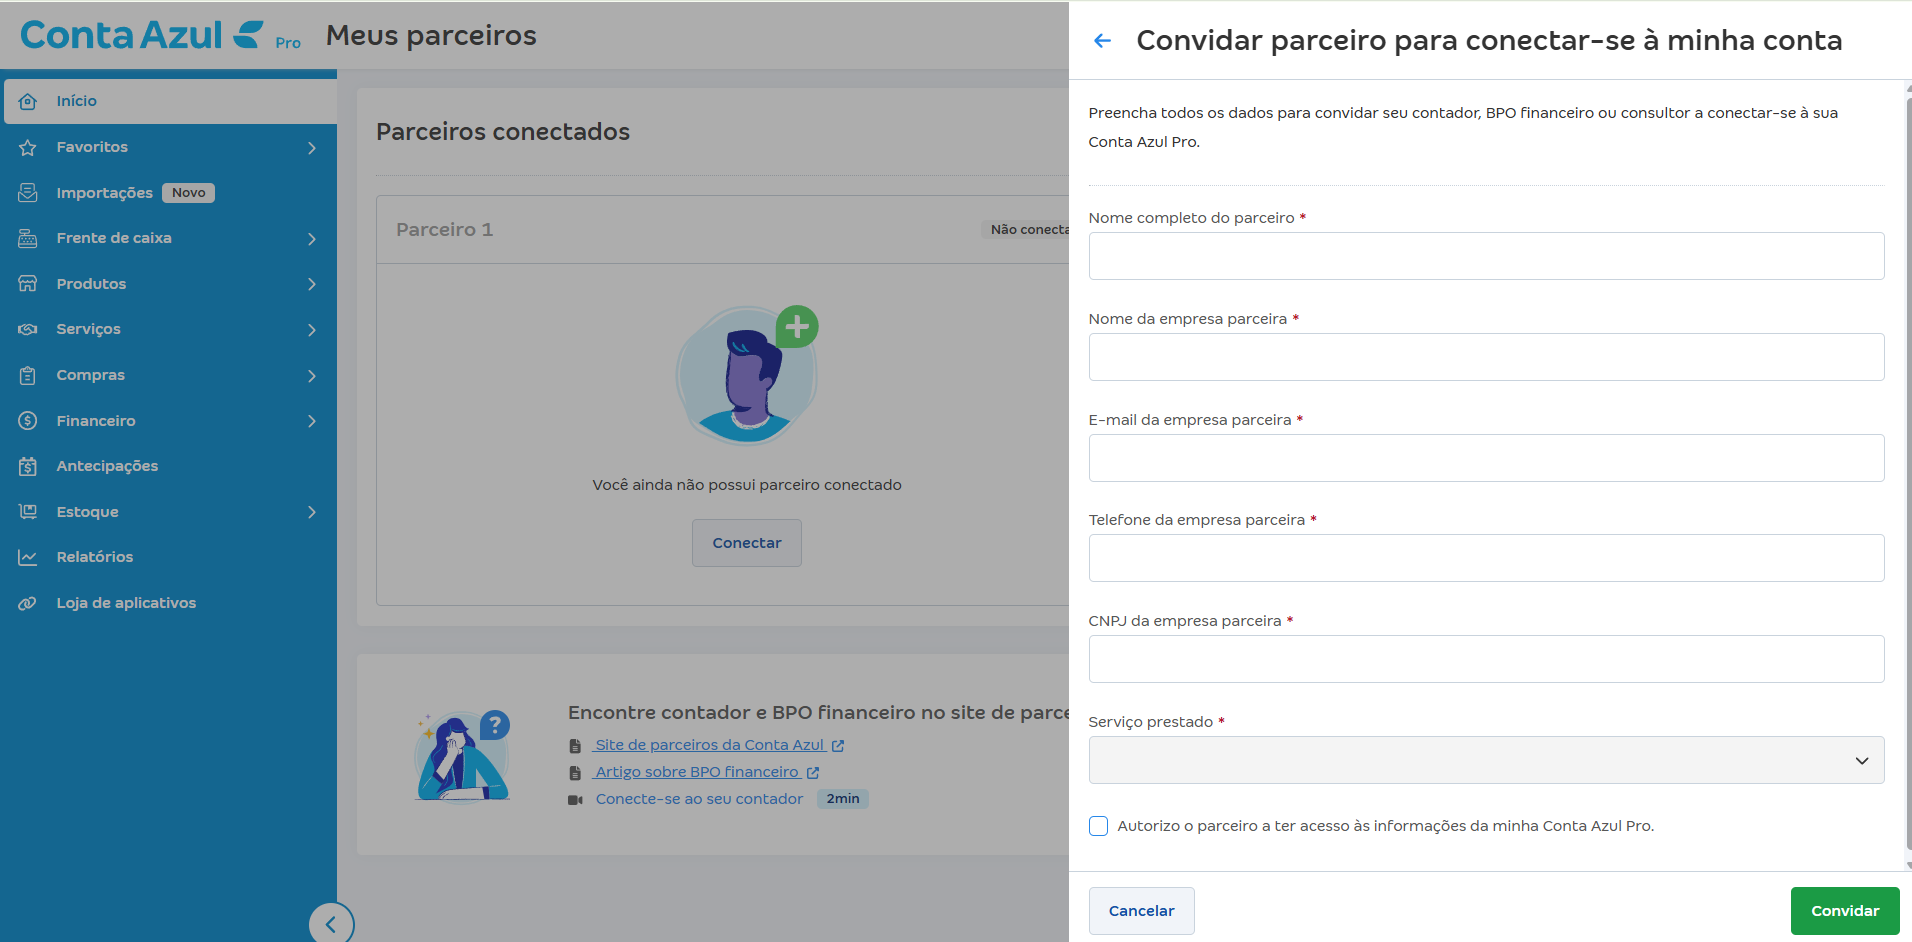Click the Importações inbox icon

(28, 193)
